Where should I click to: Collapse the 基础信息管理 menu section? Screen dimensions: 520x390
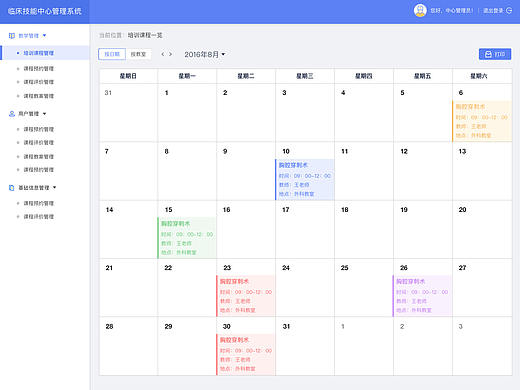pos(54,188)
